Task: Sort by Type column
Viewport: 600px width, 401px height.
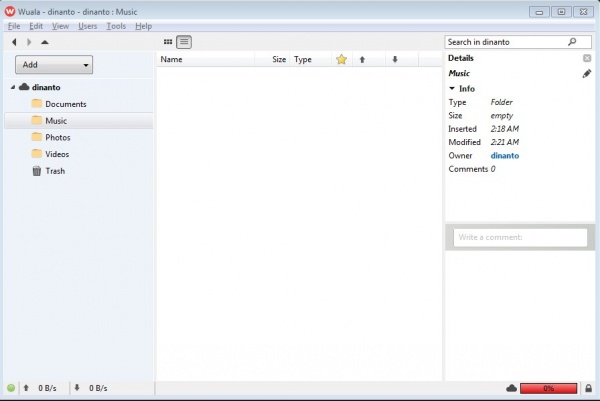Action: (x=311, y=59)
